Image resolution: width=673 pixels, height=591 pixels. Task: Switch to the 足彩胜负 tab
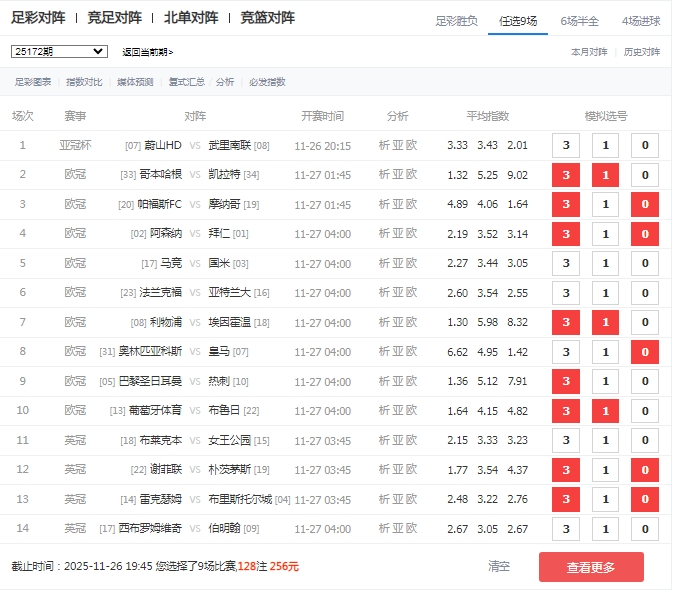457,20
